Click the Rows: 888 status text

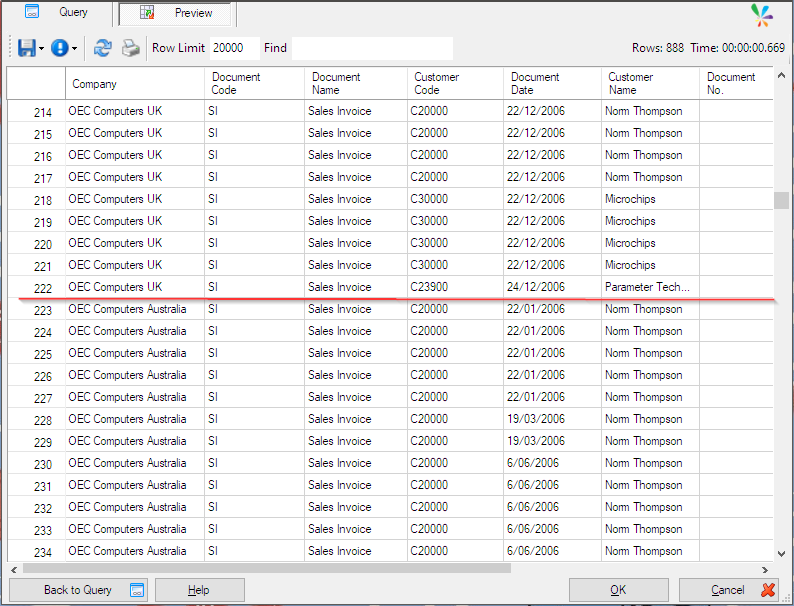pos(658,48)
